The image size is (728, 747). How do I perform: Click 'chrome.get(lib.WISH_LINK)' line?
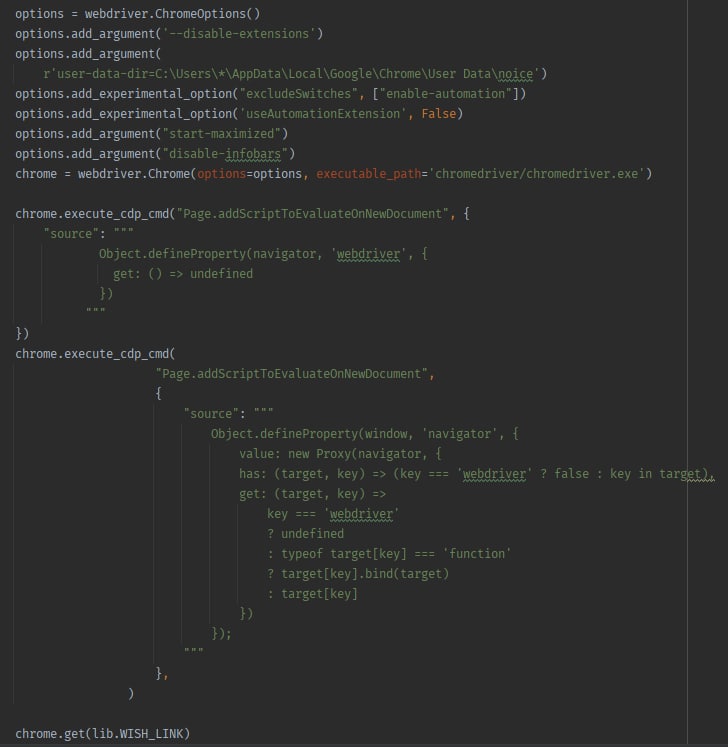(102, 734)
